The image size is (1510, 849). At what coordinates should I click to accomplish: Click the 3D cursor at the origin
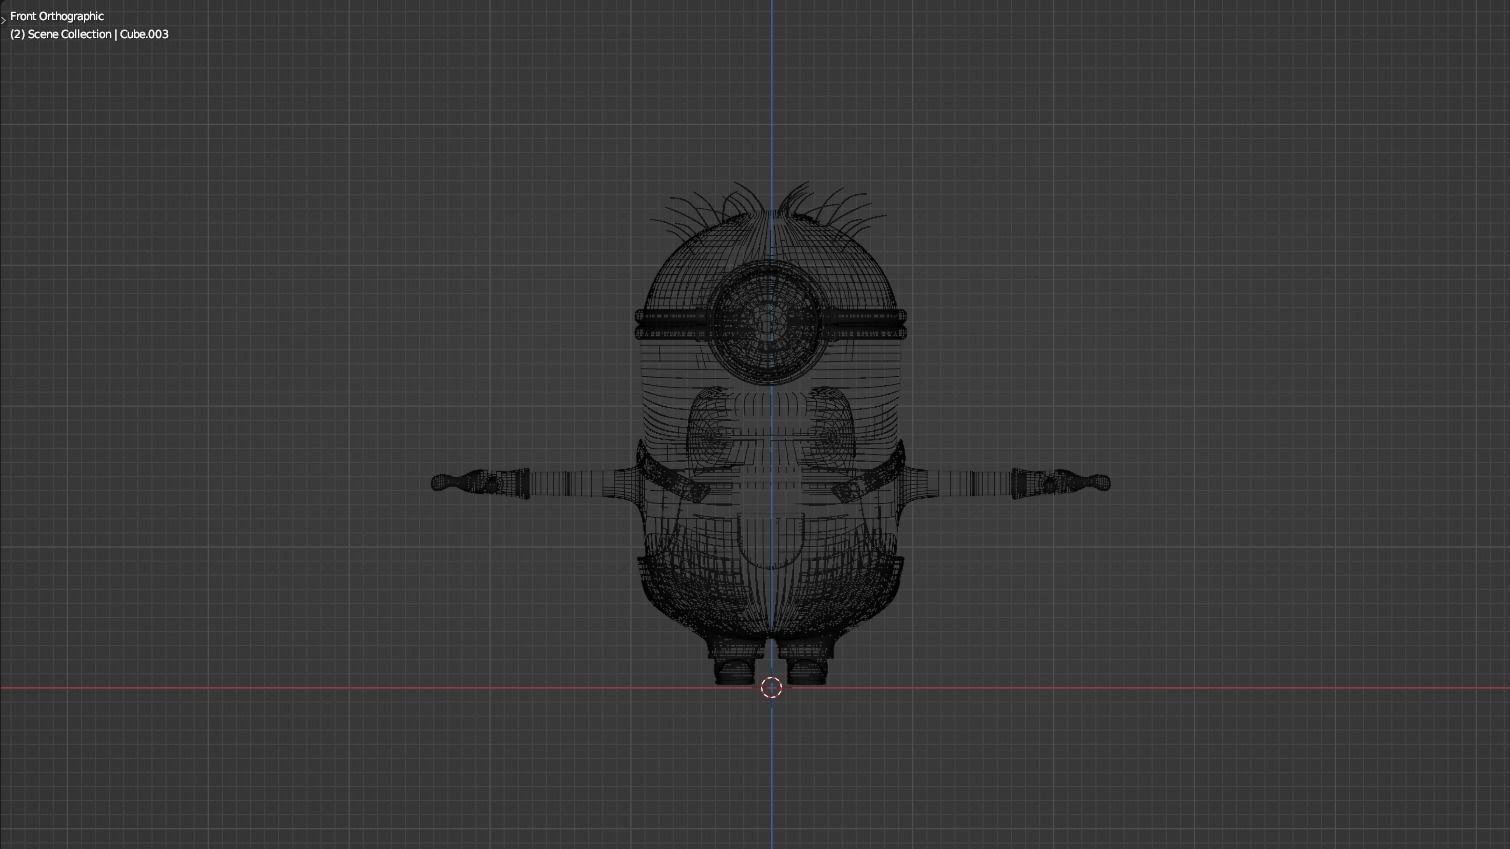(x=771, y=687)
